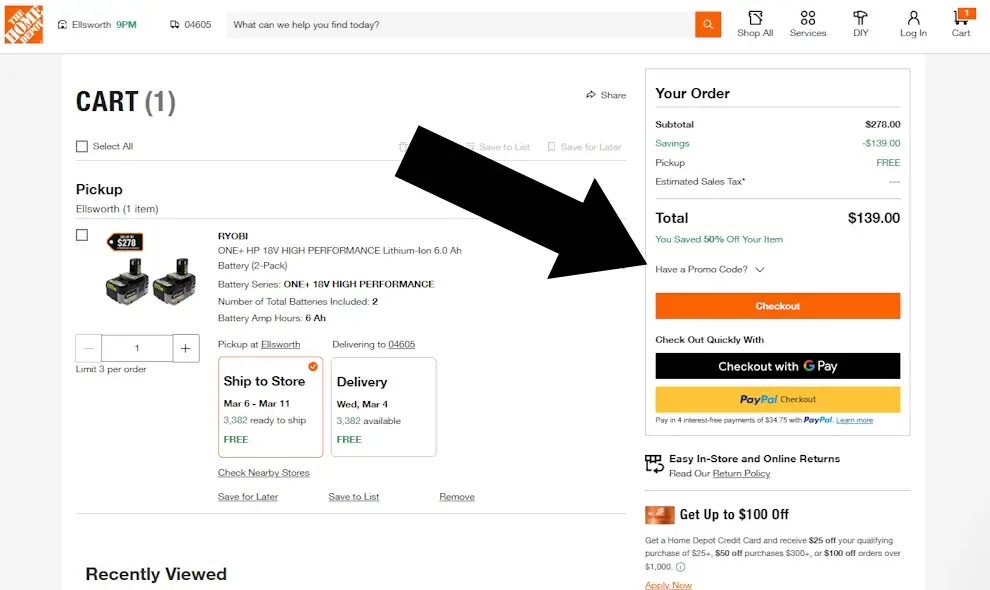Click the Recently Viewed heading
Image resolution: width=990 pixels, height=590 pixels.
pyautogui.click(x=156, y=574)
